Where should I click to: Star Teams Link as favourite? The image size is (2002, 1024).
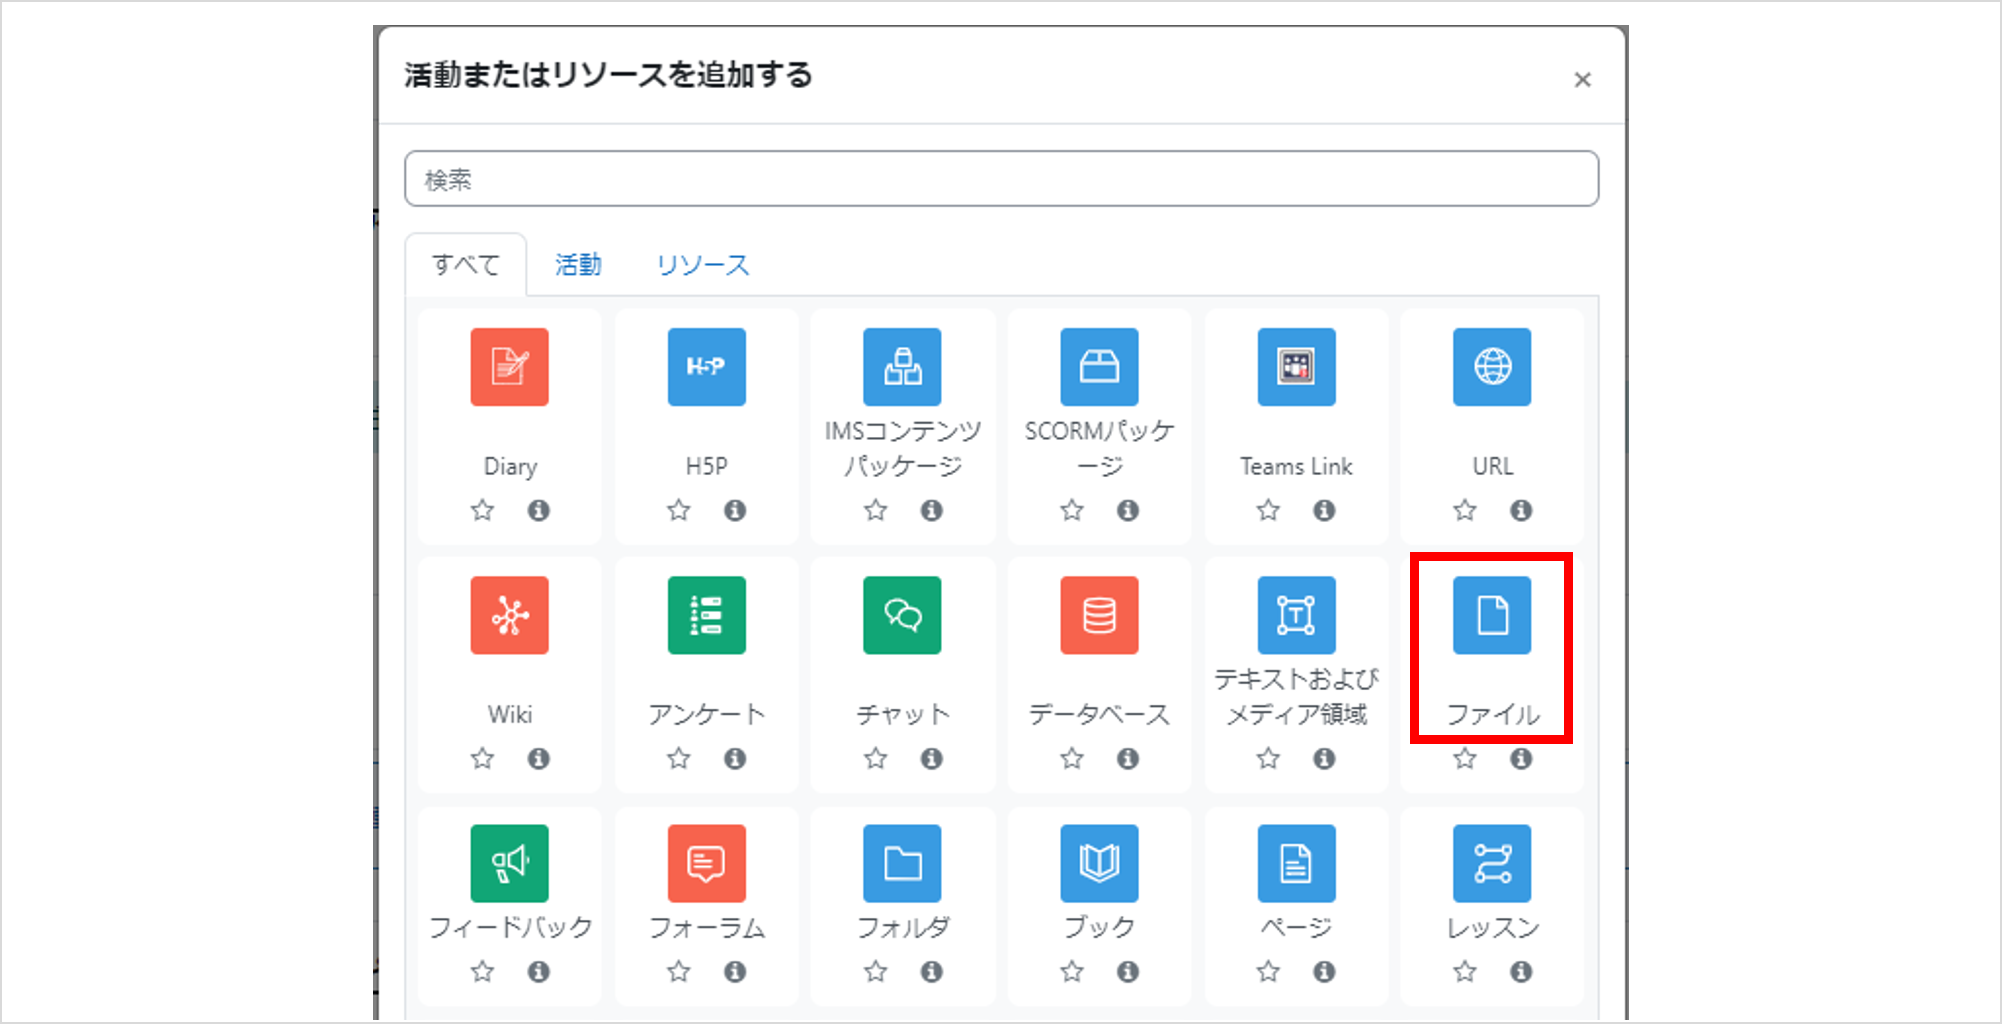(1268, 510)
